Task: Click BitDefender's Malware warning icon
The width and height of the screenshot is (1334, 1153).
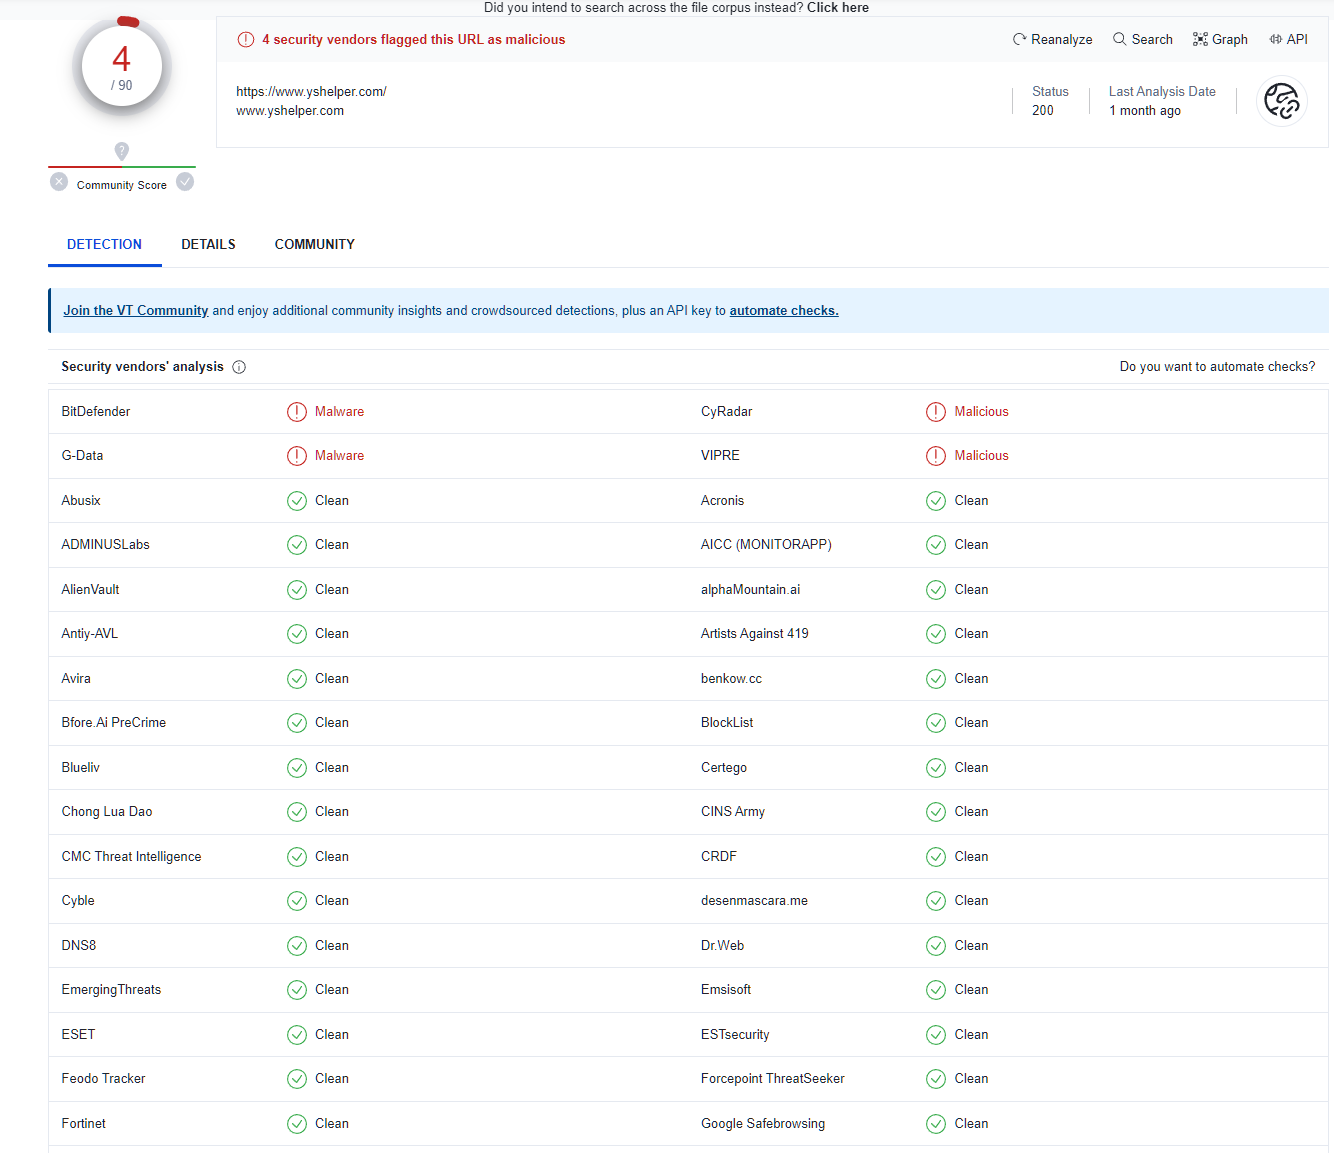Action: (x=297, y=412)
